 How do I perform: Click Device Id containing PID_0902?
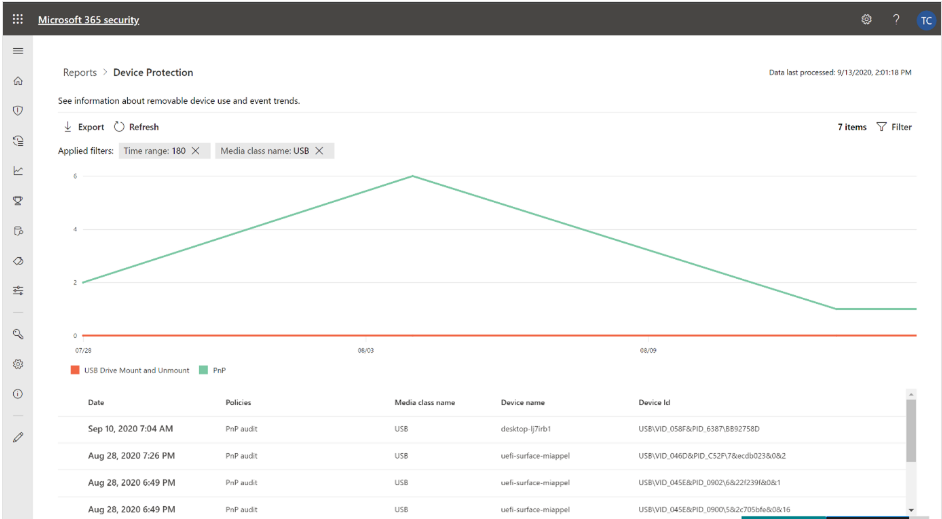pyautogui.click(x=710, y=482)
